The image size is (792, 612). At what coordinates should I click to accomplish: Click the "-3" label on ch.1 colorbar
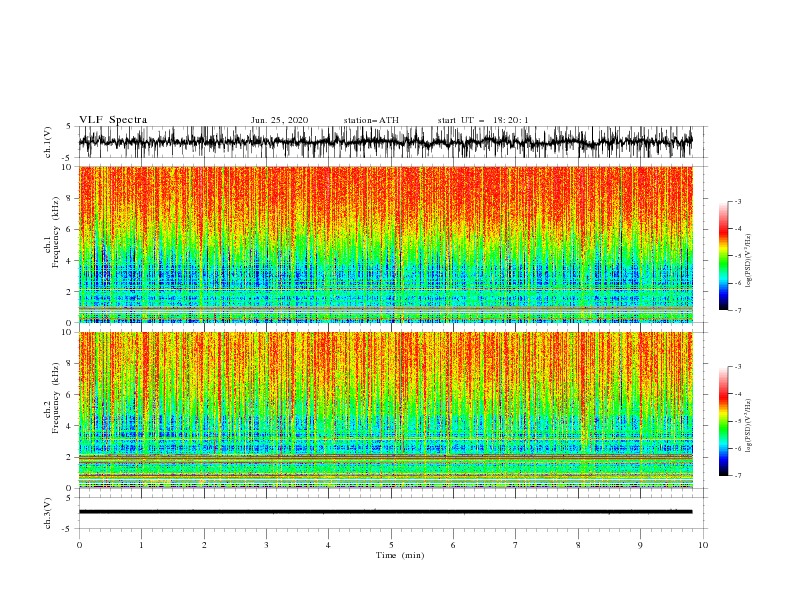737,201
